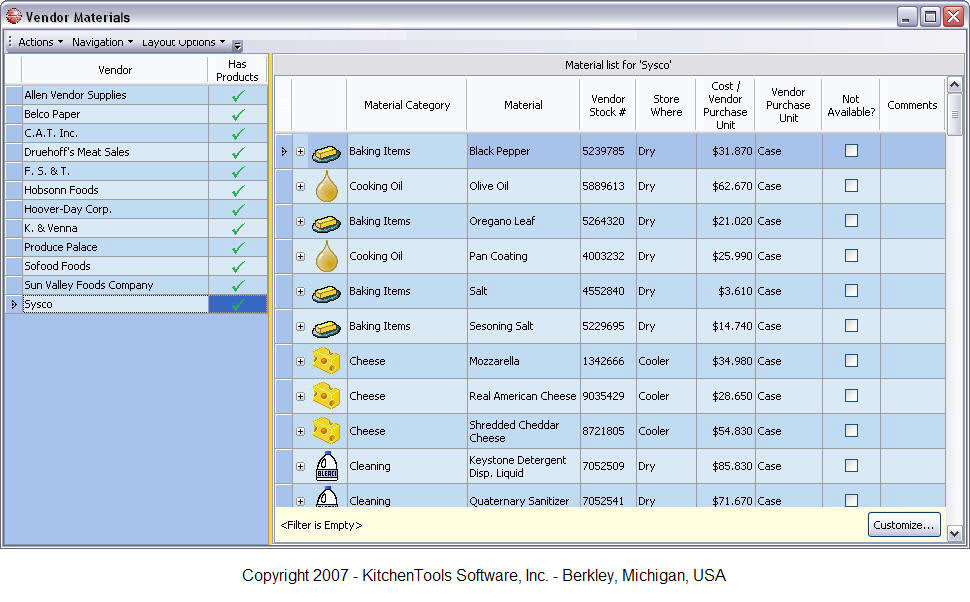The image size is (970, 602).
Task: Expand the Real American Cheese row
Action: tap(301, 396)
